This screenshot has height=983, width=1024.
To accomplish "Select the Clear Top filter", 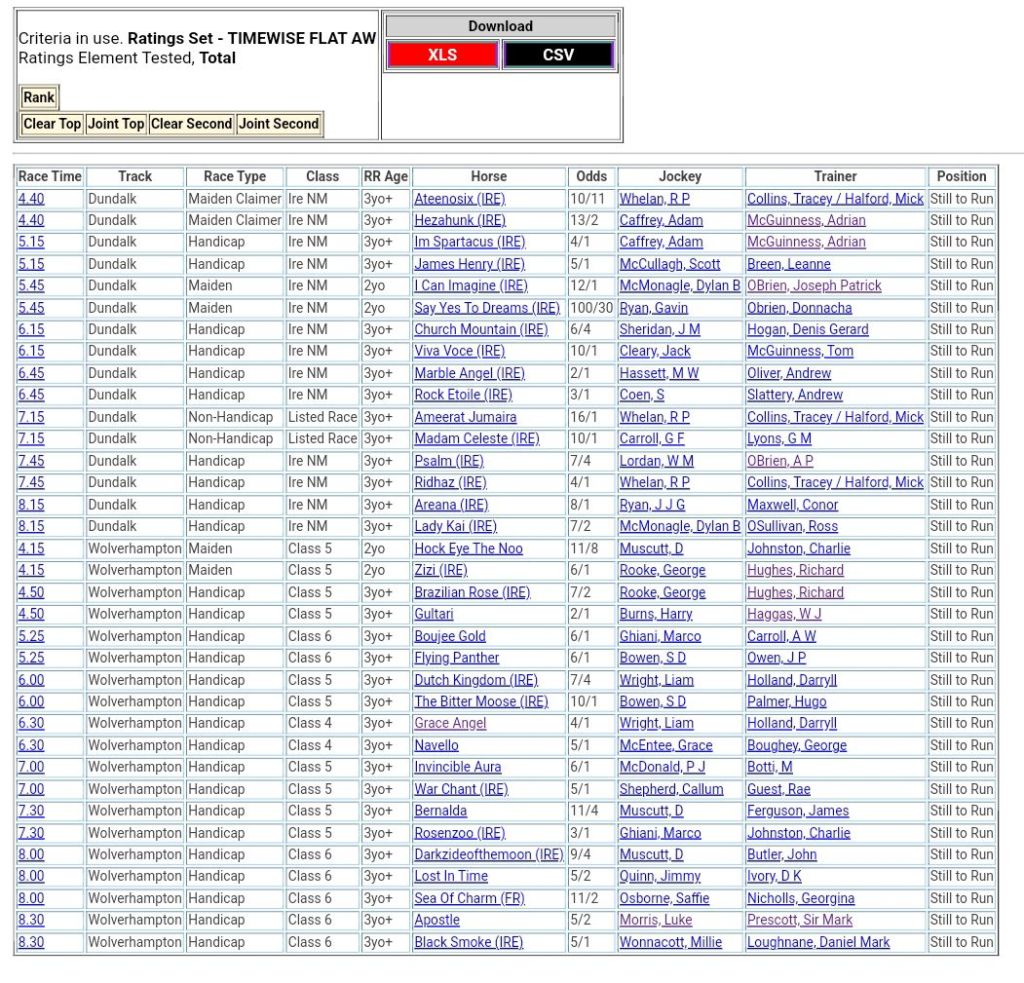I will (52, 124).
